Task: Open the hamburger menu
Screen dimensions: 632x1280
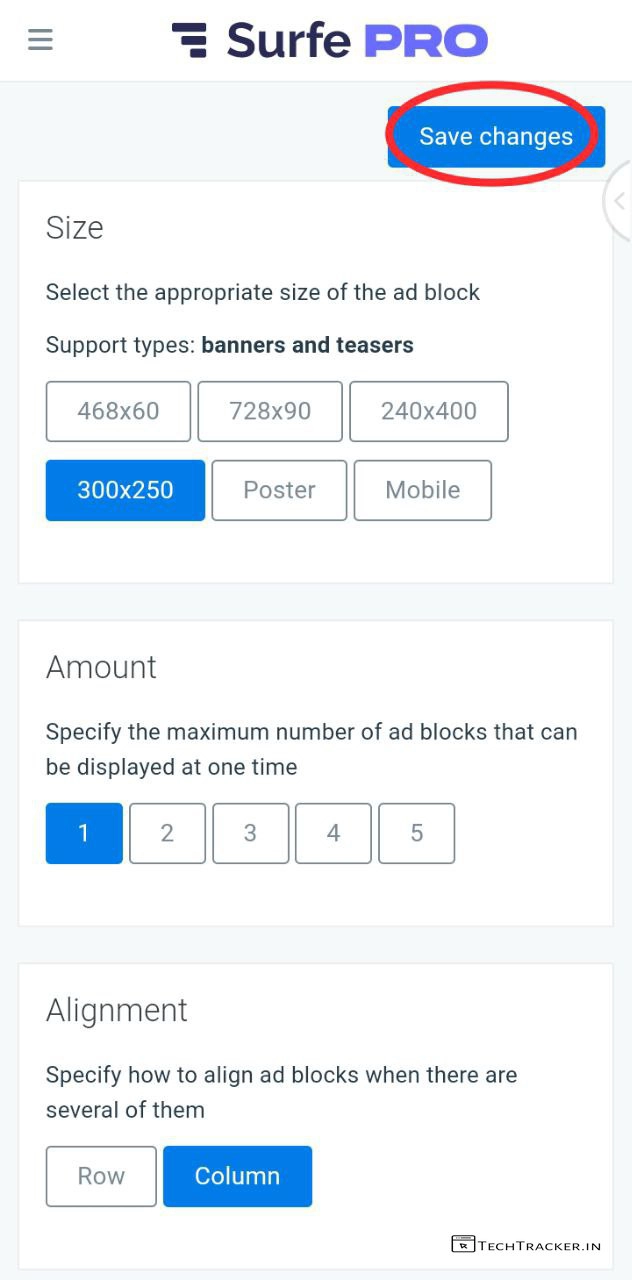Action: pos(40,40)
